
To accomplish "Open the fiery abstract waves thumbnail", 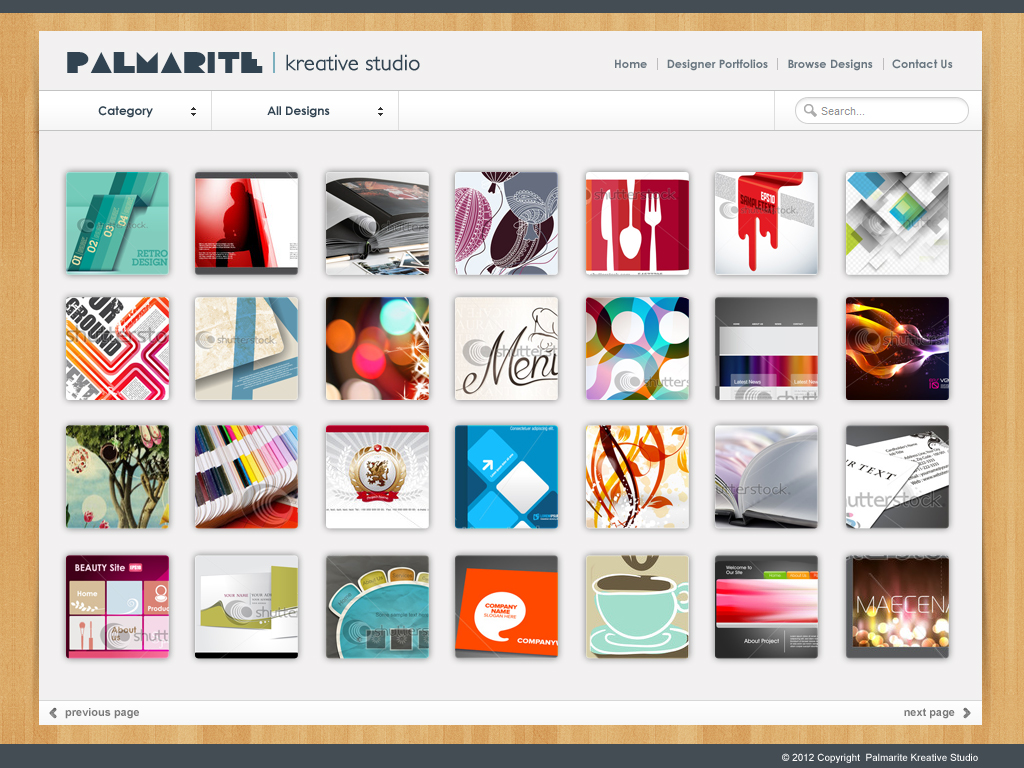I will pos(897,349).
